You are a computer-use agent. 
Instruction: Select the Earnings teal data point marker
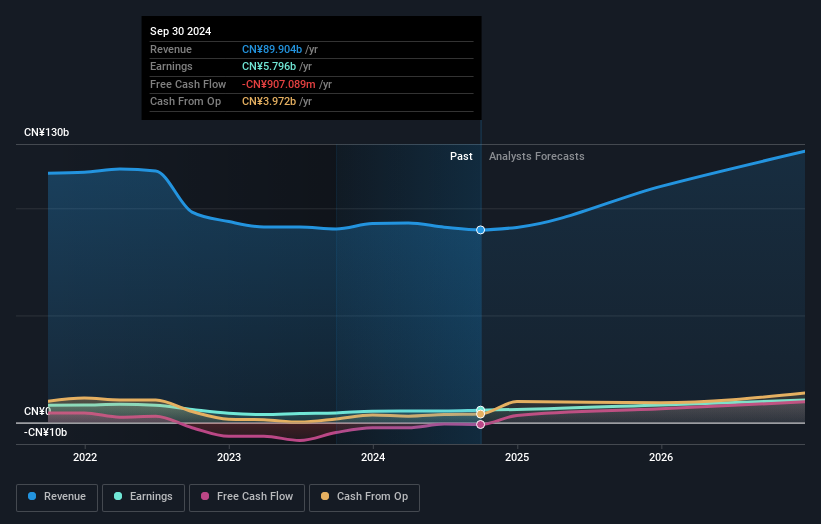click(480, 409)
